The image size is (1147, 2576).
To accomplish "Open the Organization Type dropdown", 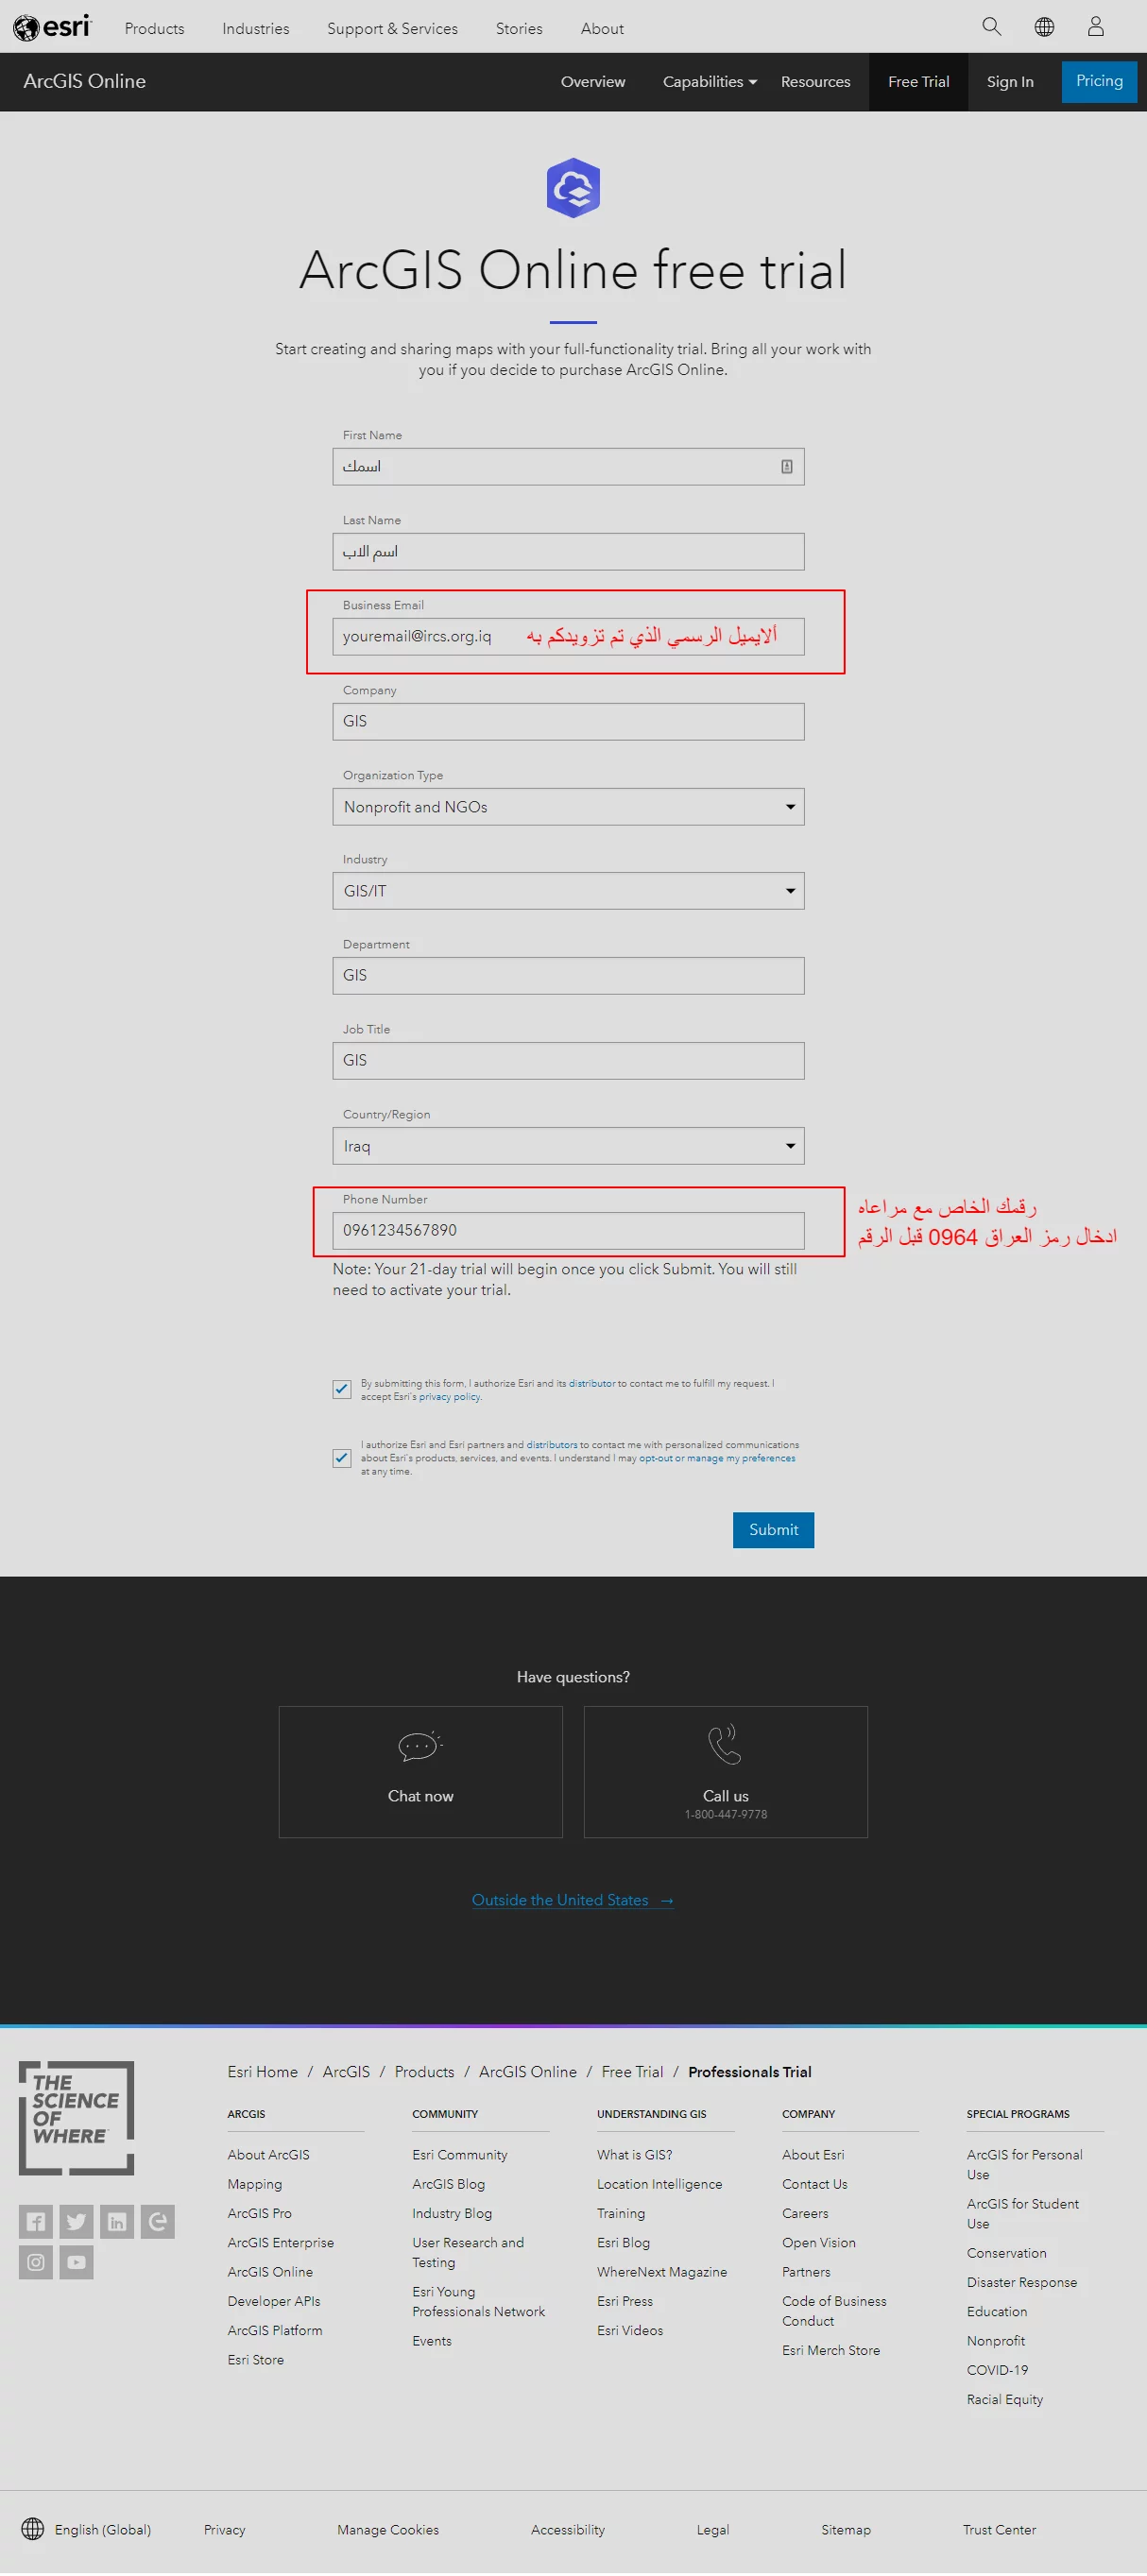I will [x=568, y=808].
